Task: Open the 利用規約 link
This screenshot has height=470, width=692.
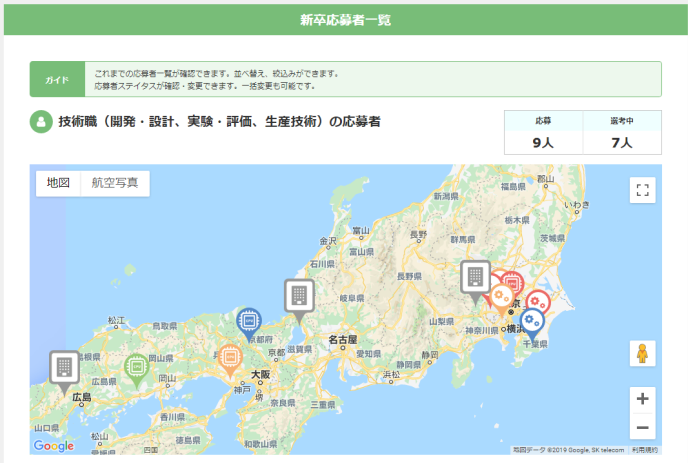Action: (x=644, y=450)
